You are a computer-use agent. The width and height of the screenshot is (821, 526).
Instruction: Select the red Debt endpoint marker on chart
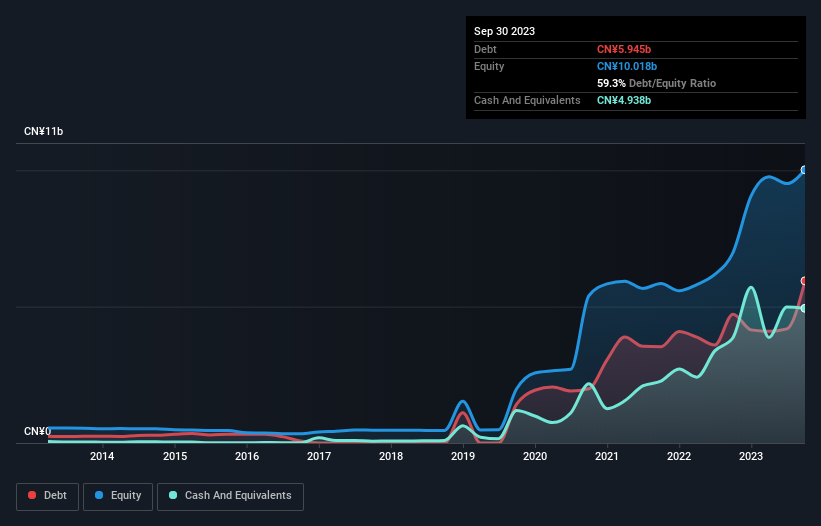tap(804, 281)
